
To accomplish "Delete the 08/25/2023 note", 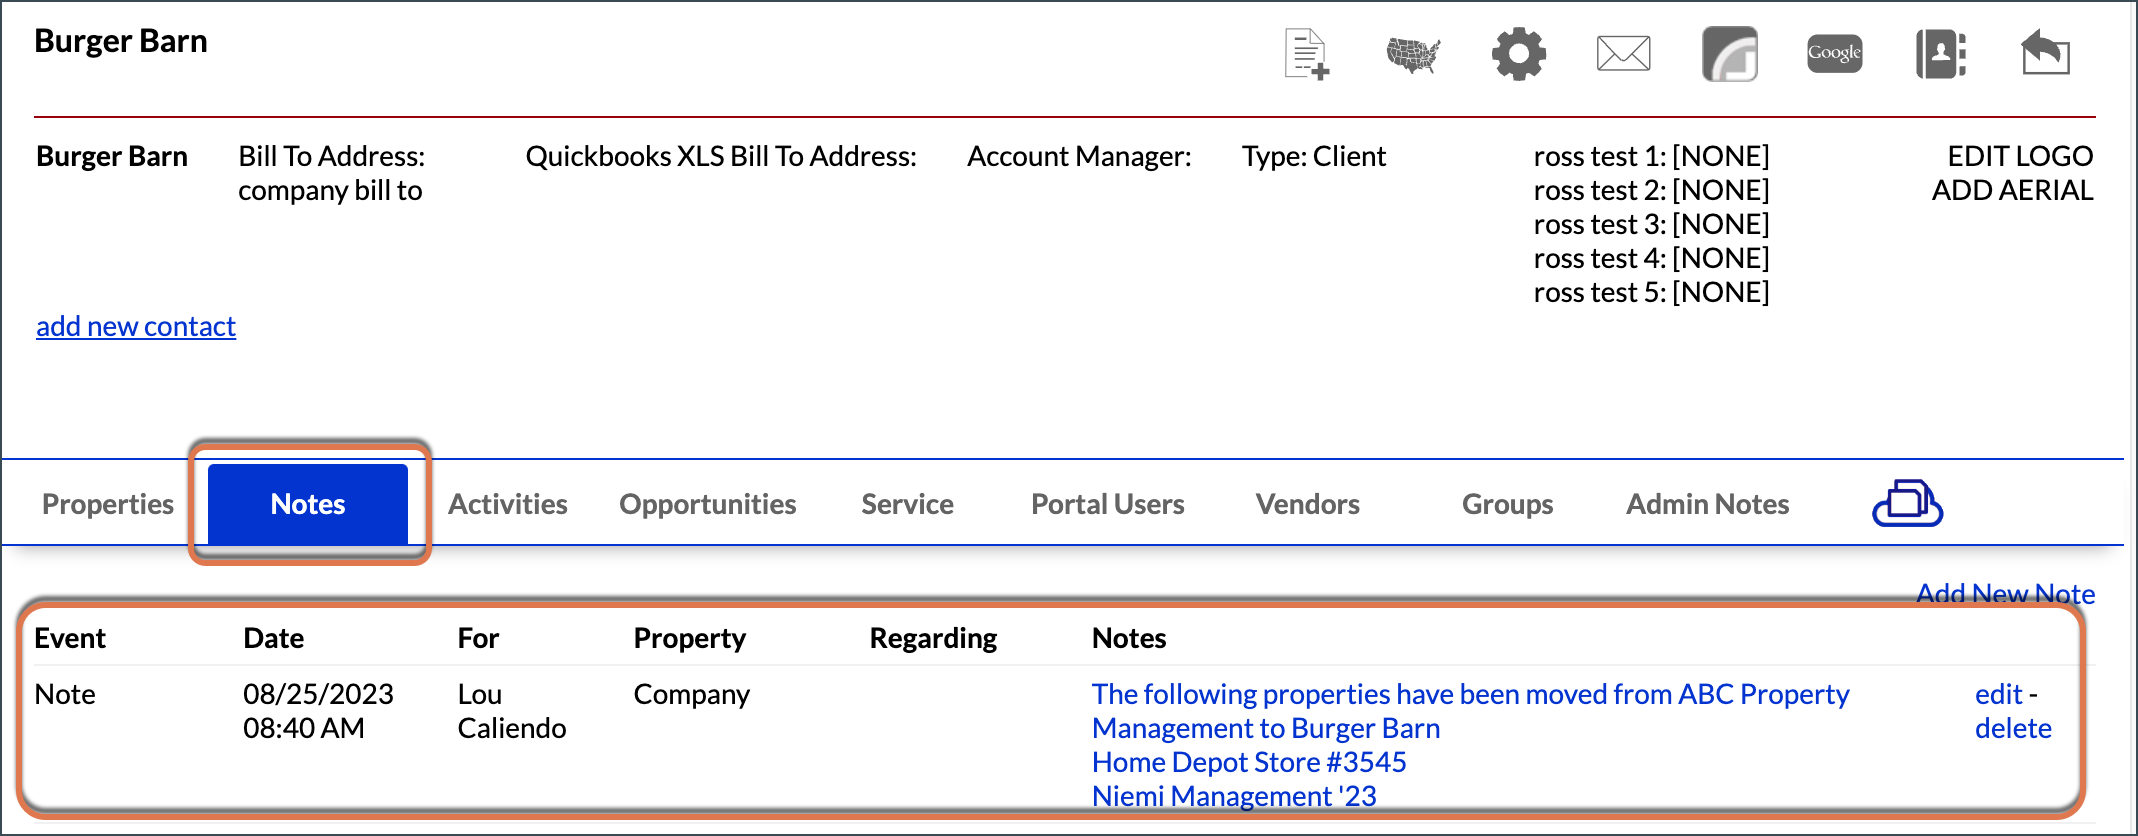I will [x=2013, y=728].
